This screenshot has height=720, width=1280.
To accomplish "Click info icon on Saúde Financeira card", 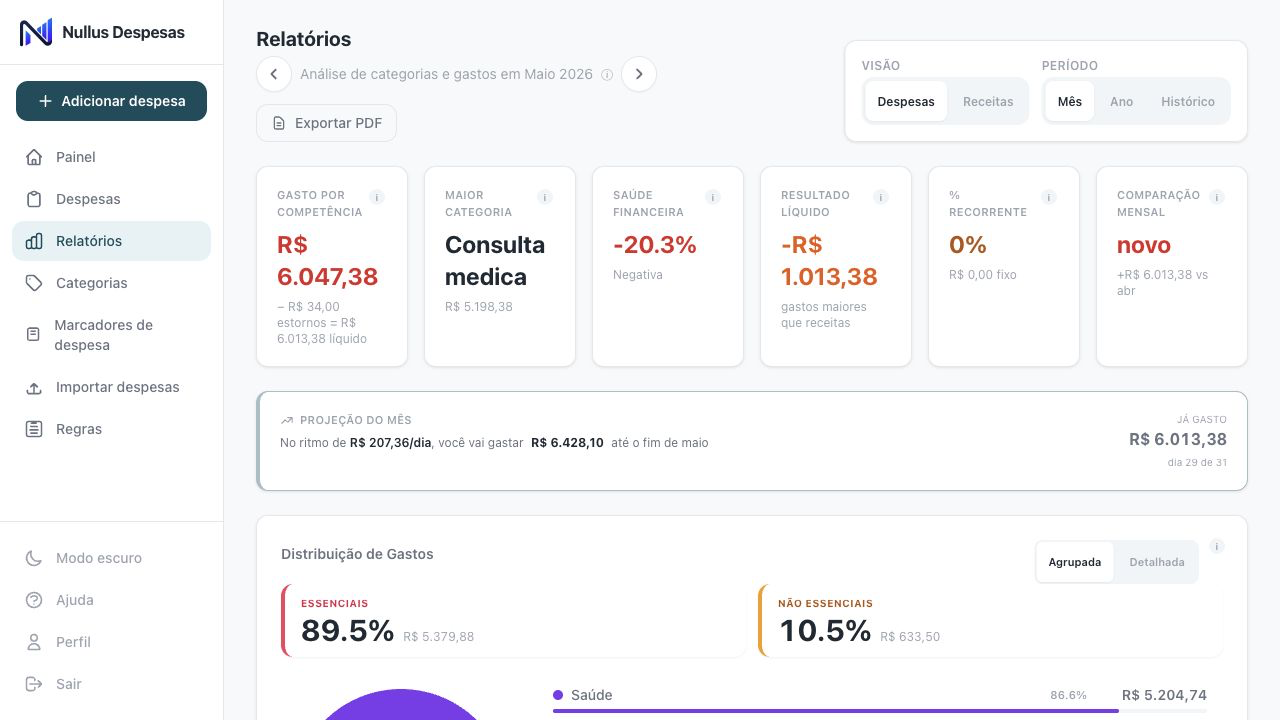I will pyautogui.click(x=713, y=197).
